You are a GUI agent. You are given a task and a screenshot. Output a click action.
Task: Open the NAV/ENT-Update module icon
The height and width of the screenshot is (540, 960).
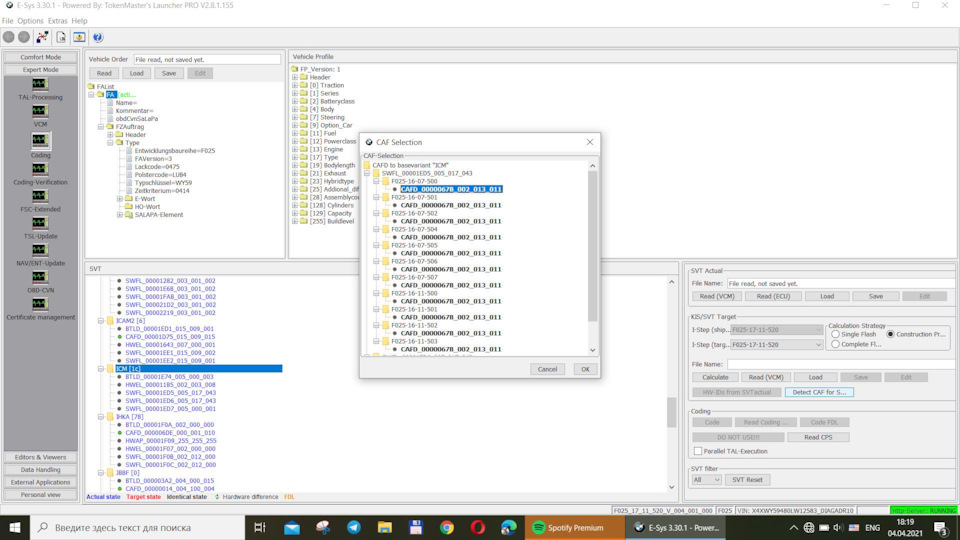[x=40, y=250]
